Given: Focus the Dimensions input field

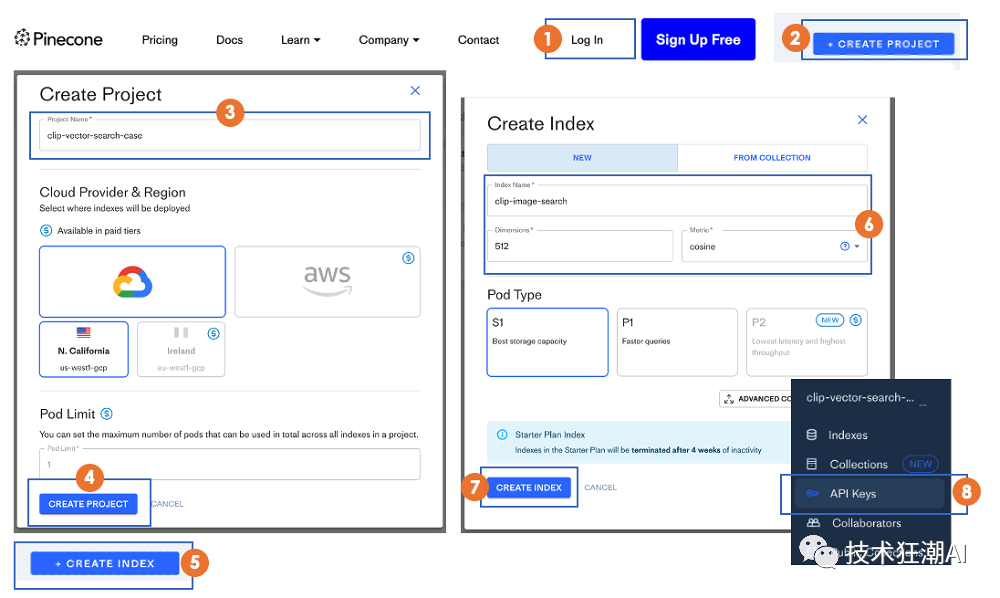Looking at the screenshot, I should coord(580,246).
